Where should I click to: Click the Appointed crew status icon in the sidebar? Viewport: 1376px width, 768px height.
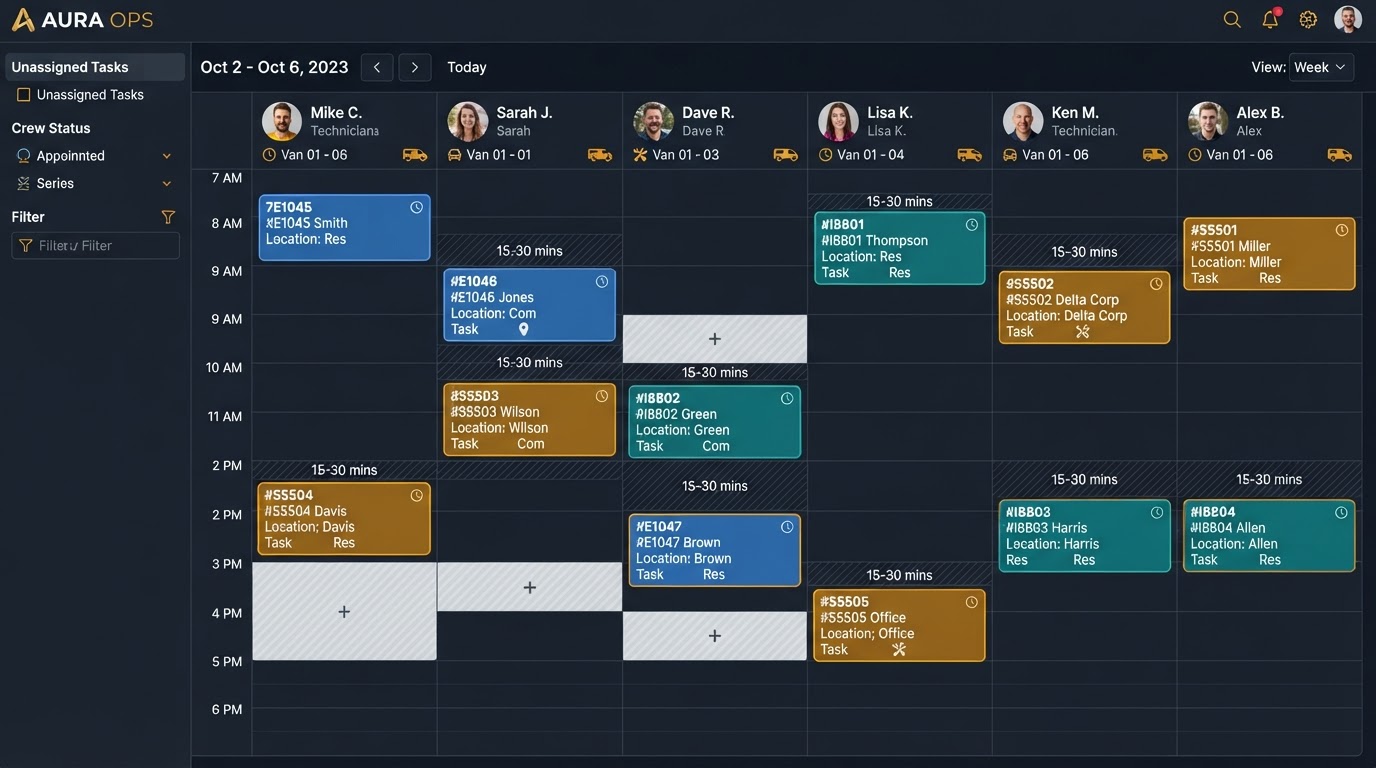(24, 156)
